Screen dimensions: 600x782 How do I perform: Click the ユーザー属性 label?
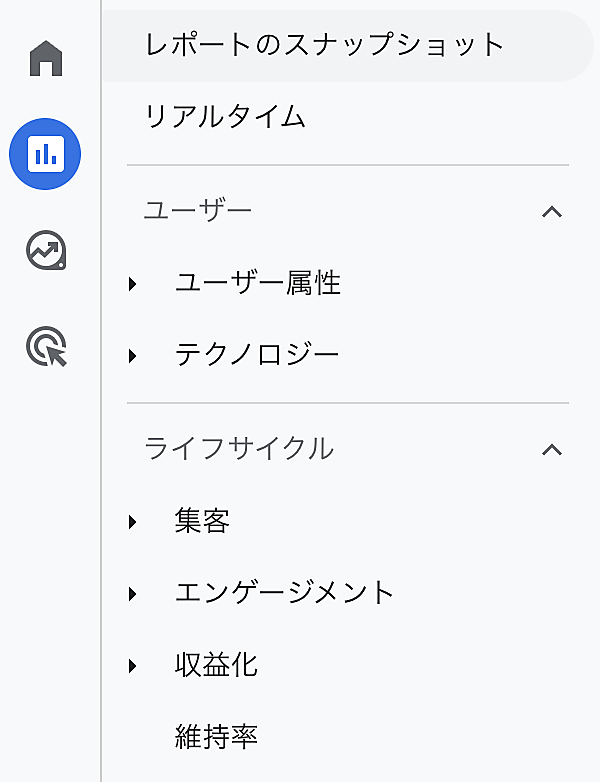click(258, 284)
